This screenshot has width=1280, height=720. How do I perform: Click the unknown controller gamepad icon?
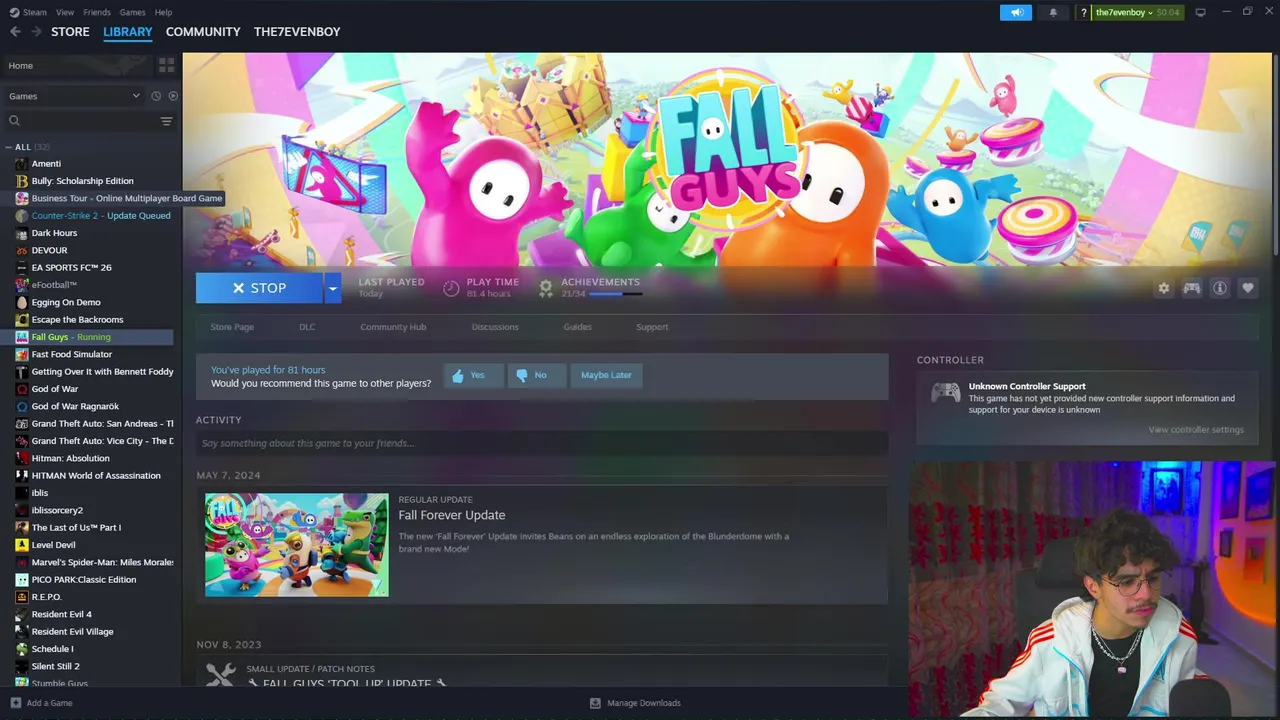click(x=946, y=393)
